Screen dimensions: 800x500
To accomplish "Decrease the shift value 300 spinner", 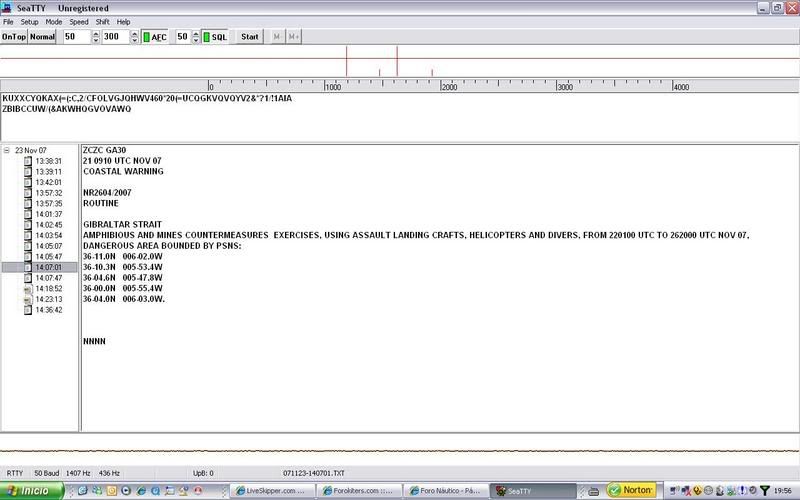I will point(134,41).
